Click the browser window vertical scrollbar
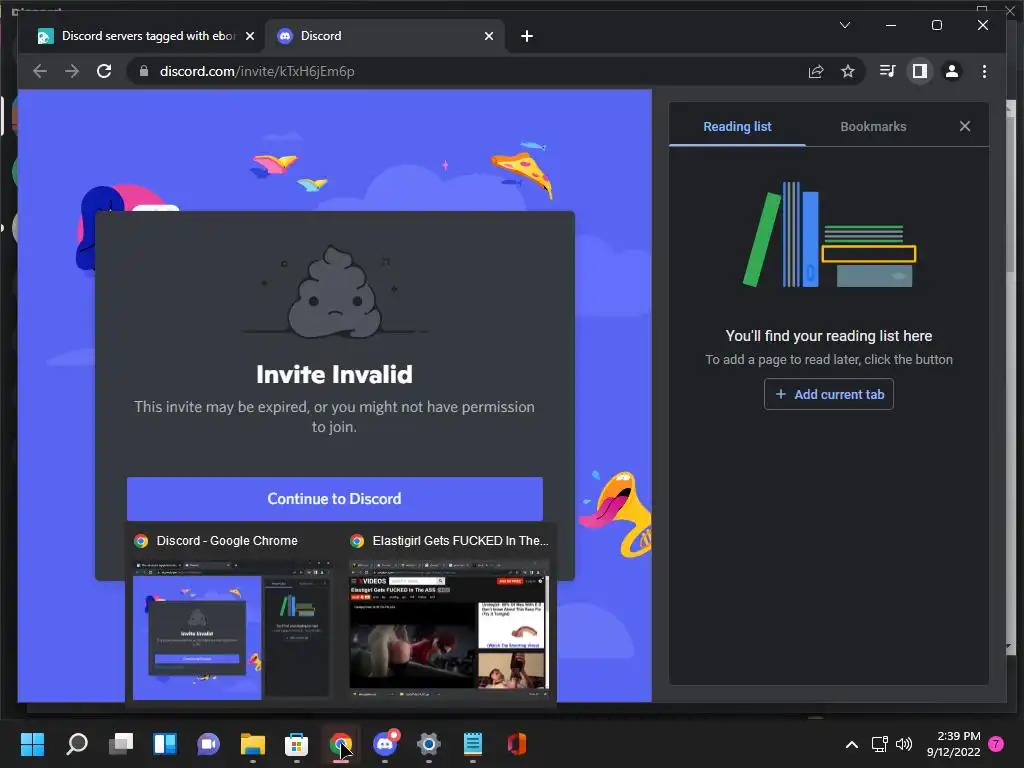This screenshot has height=768, width=1024. [x=1010, y=376]
